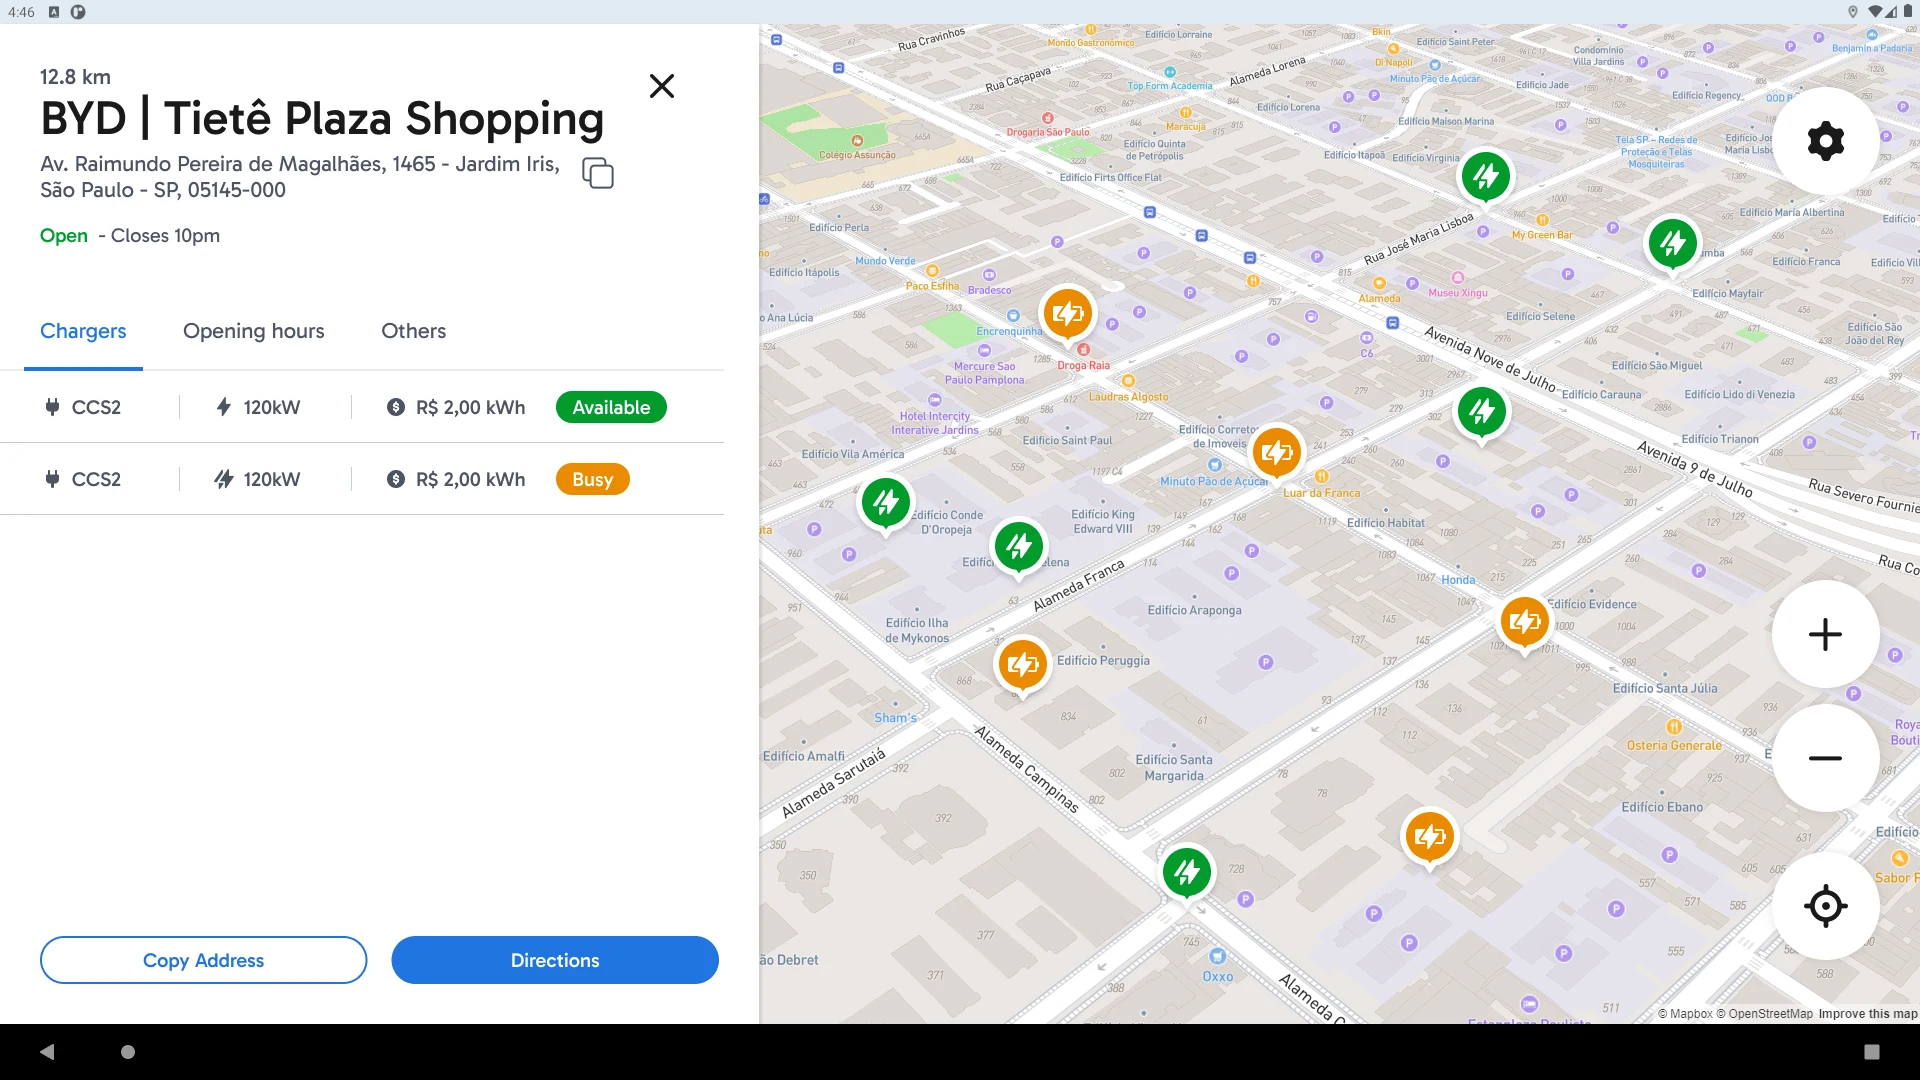1920x1080 pixels.
Task: Select green charger marker near Edifício Caraúna
Action: [1482, 411]
